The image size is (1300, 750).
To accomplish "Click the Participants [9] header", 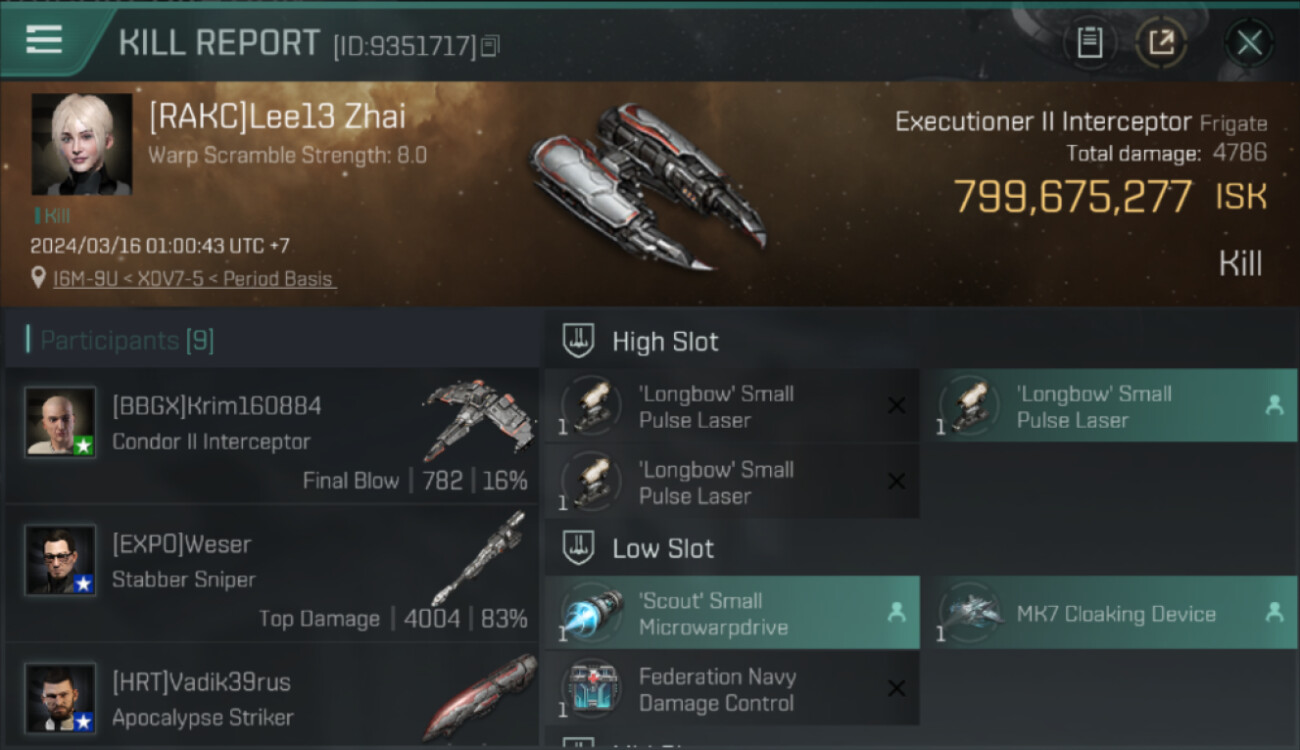I will coord(127,340).
